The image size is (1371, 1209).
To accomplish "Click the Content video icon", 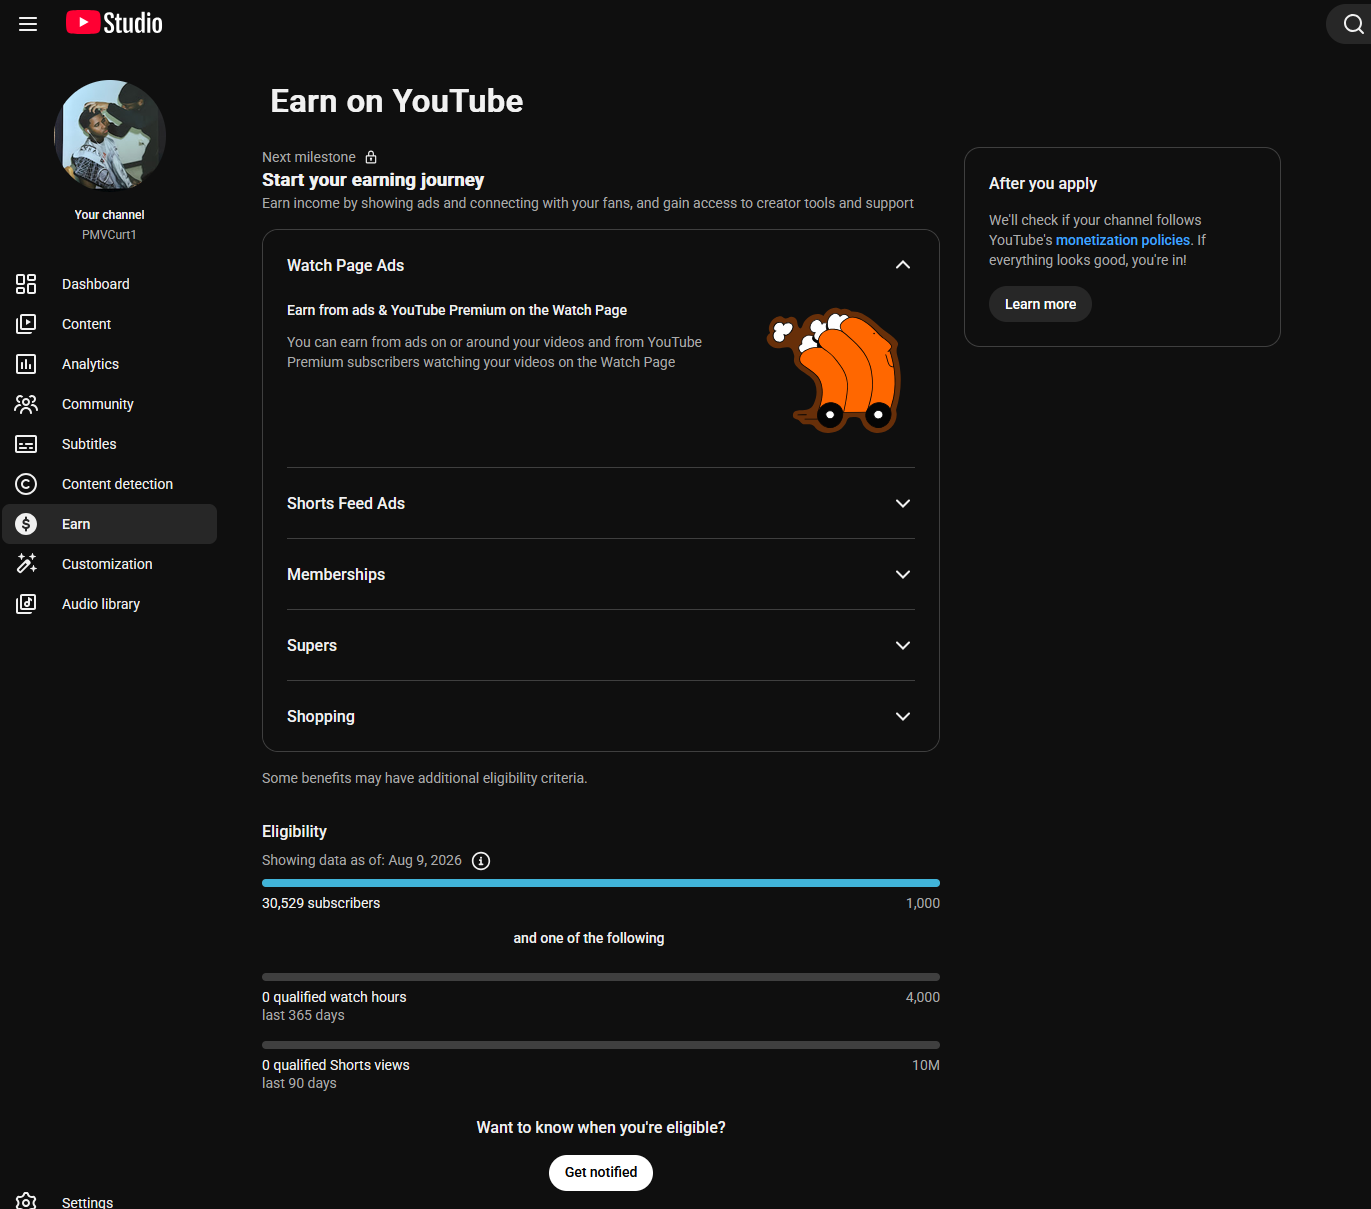I will pyautogui.click(x=26, y=324).
